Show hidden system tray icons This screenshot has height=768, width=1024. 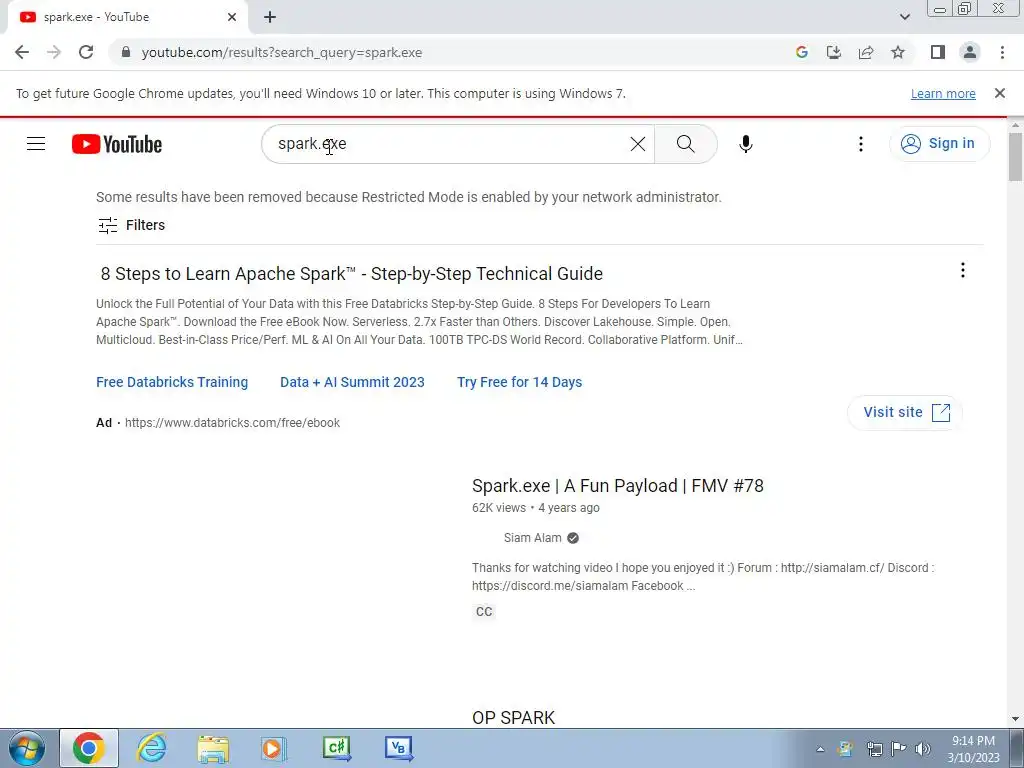(820, 749)
